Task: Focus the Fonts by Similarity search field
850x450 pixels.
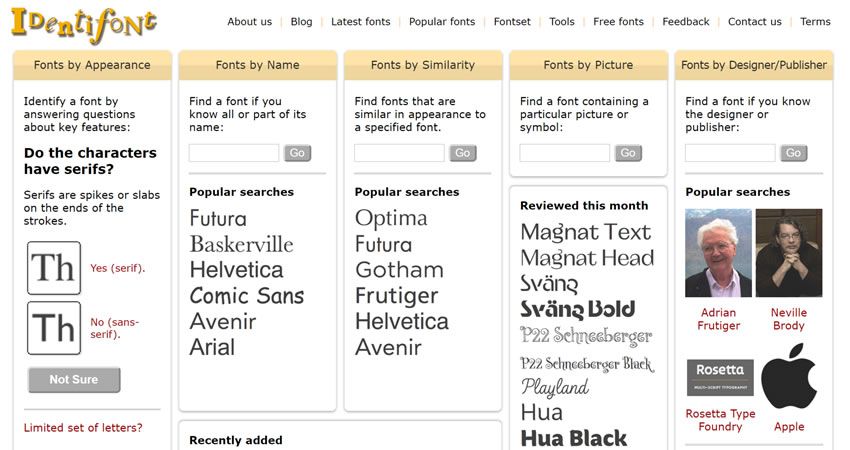Action: pyautogui.click(x=399, y=153)
